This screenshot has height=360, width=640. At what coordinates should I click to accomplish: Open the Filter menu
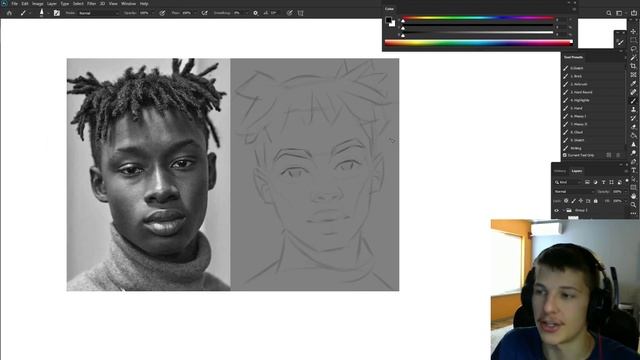click(x=91, y=4)
